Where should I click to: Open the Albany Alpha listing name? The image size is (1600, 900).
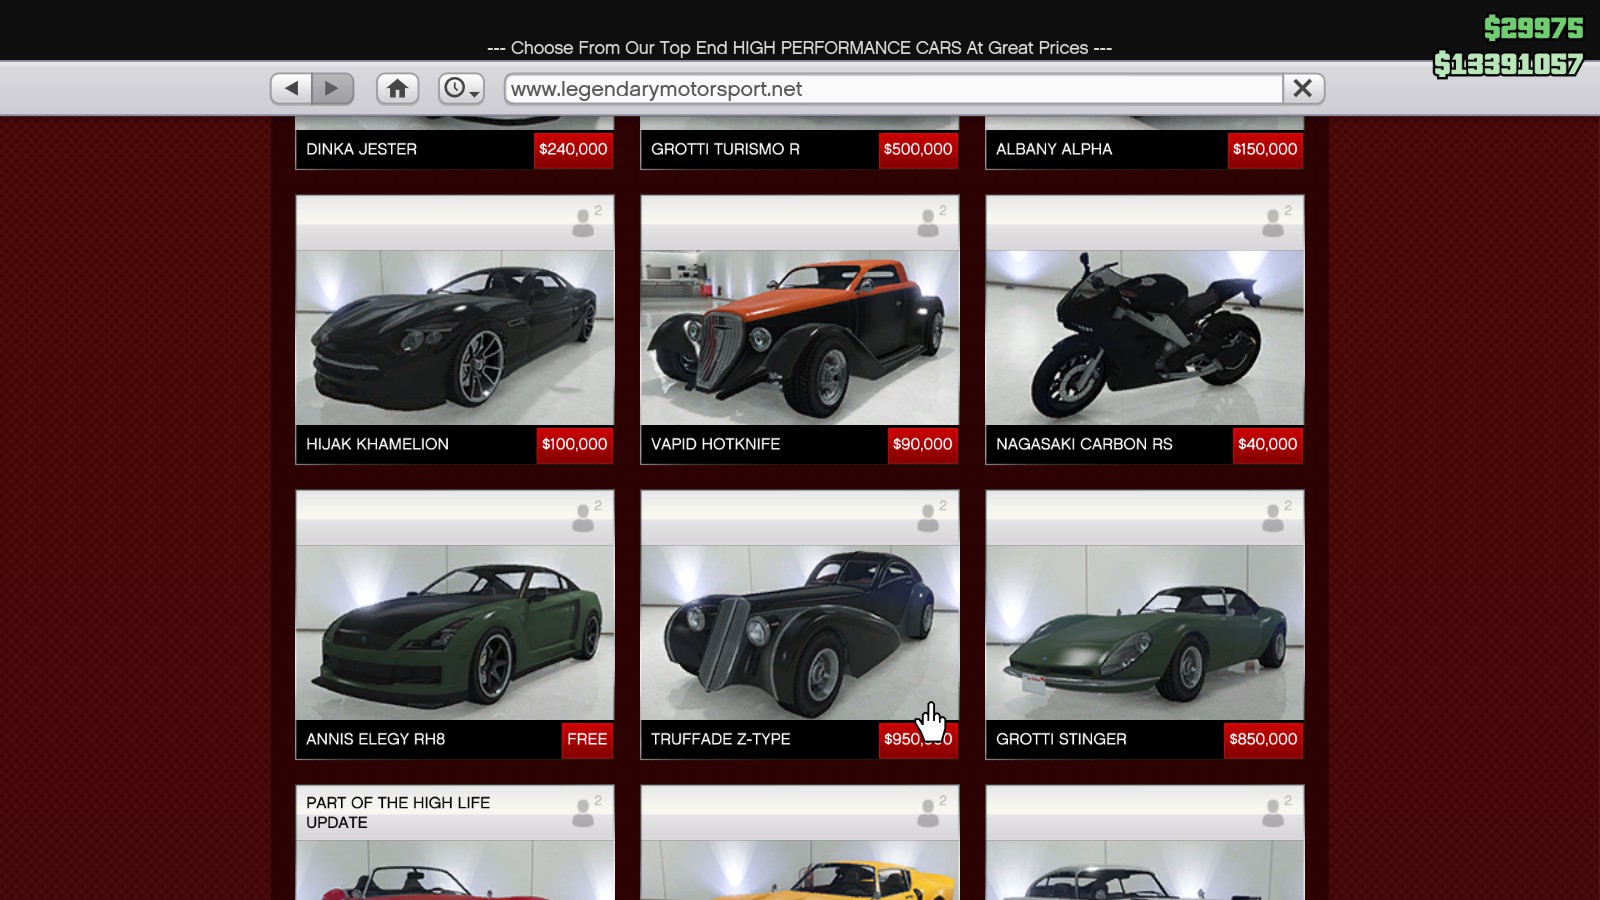pyautogui.click(x=1054, y=149)
